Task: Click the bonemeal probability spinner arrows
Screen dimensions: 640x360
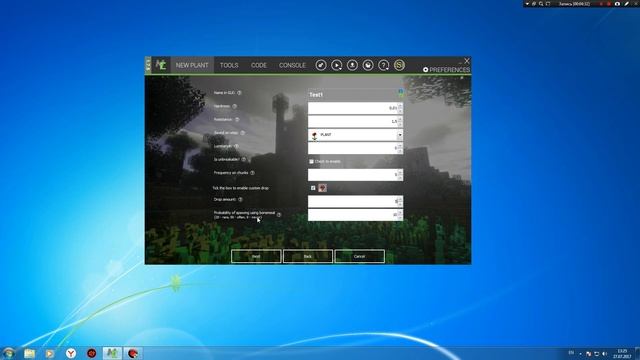Action: tap(400, 215)
